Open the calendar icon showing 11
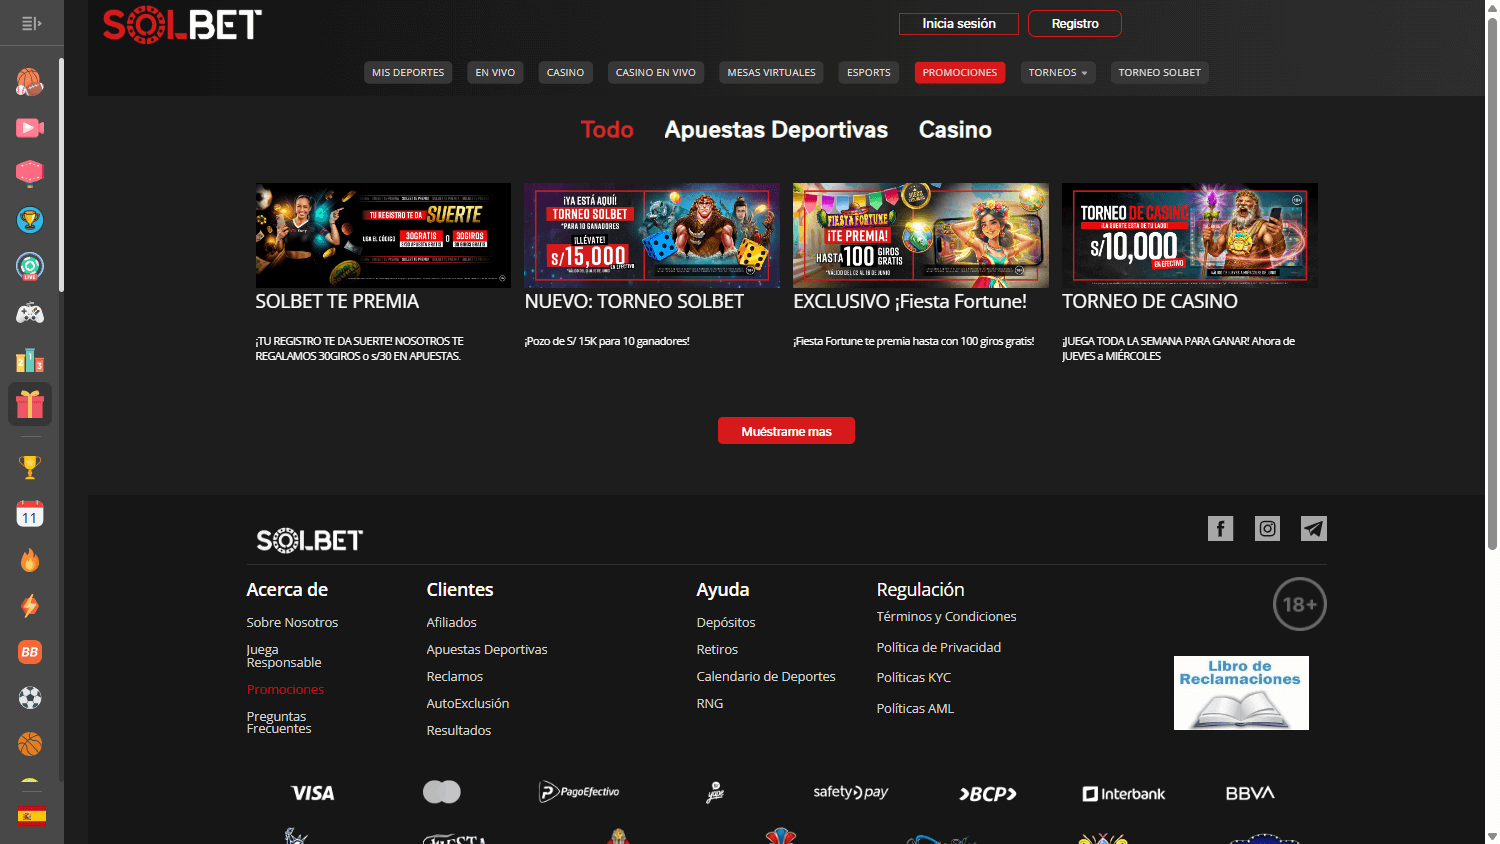This screenshot has width=1500, height=844. (x=30, y=514)
